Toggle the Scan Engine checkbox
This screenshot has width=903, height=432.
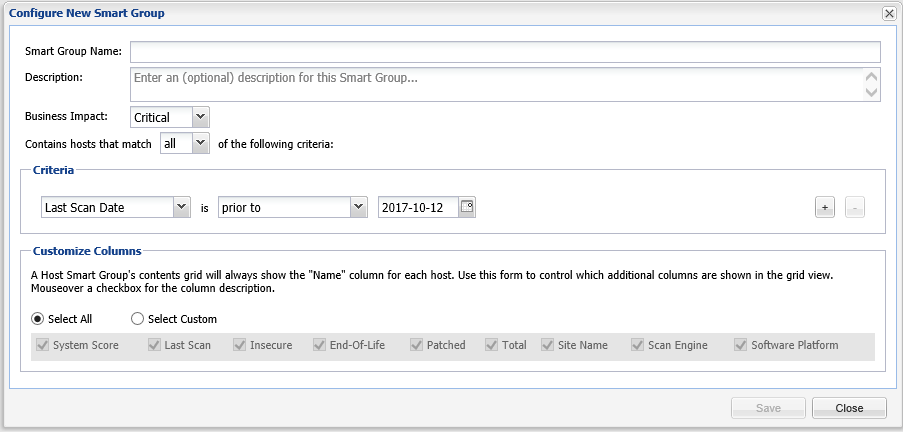[x=637, y=345]
